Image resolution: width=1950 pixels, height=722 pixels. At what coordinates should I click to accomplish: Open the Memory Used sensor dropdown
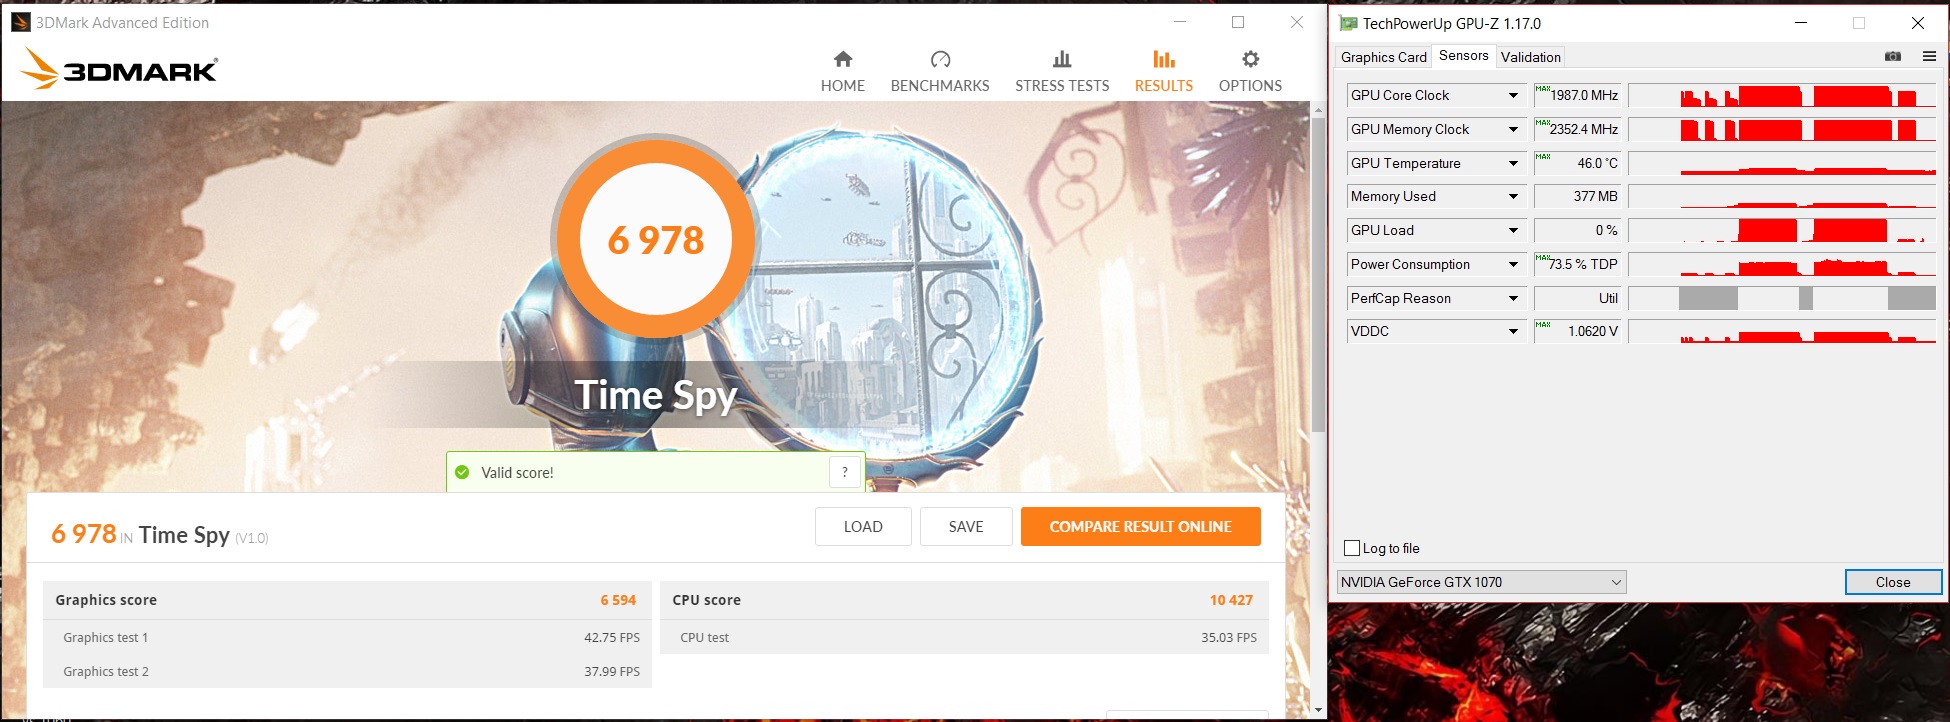(x=1513, y=197)
